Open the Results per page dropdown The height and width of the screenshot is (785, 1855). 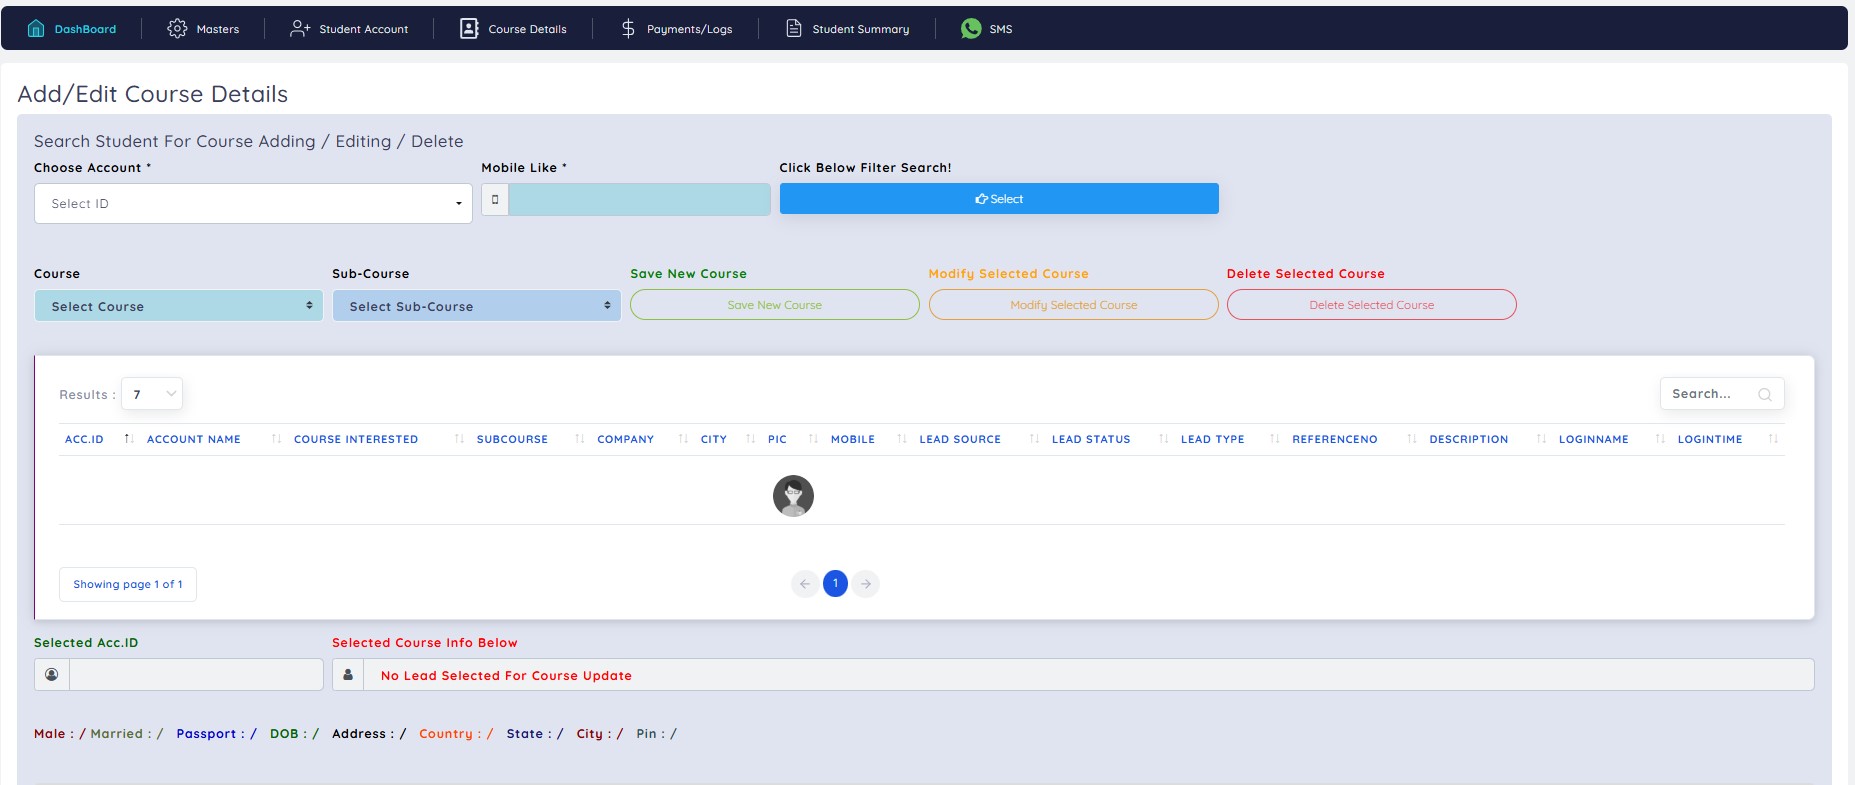click(x=152, y=394)
